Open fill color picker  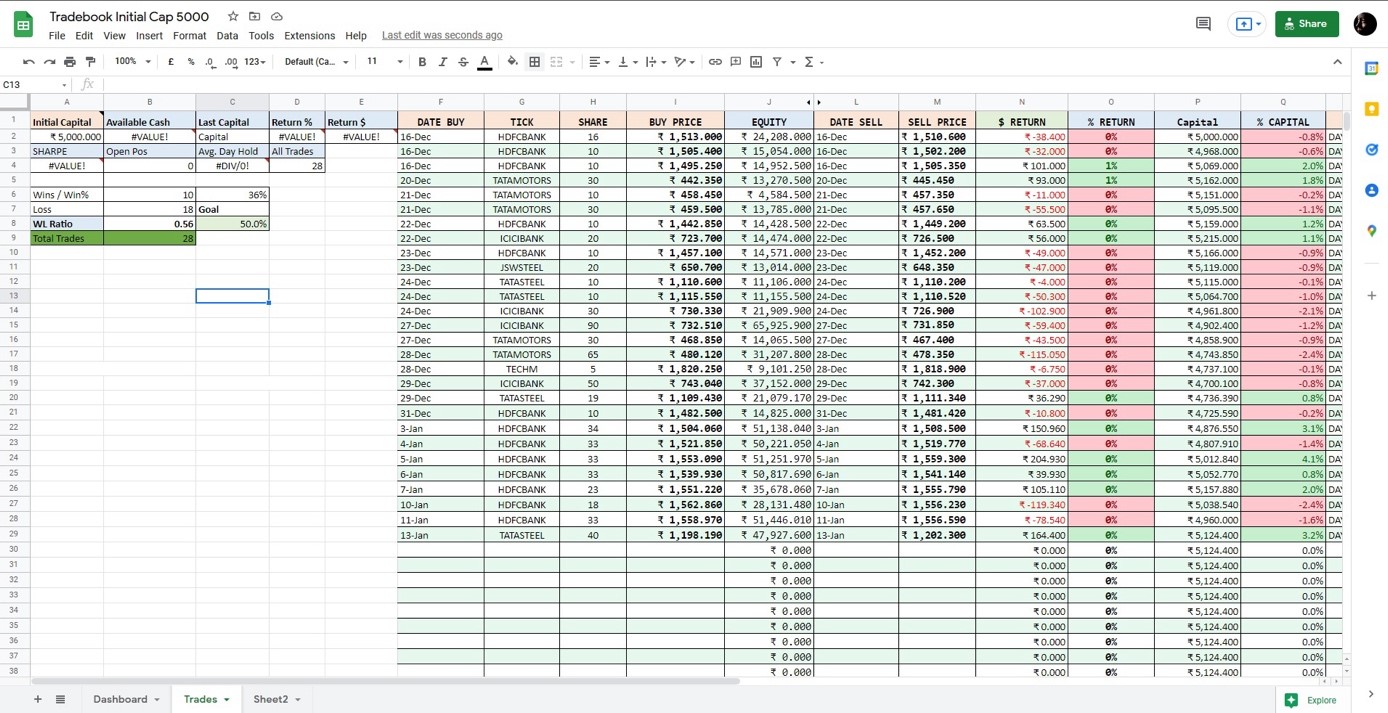[512, 62]
